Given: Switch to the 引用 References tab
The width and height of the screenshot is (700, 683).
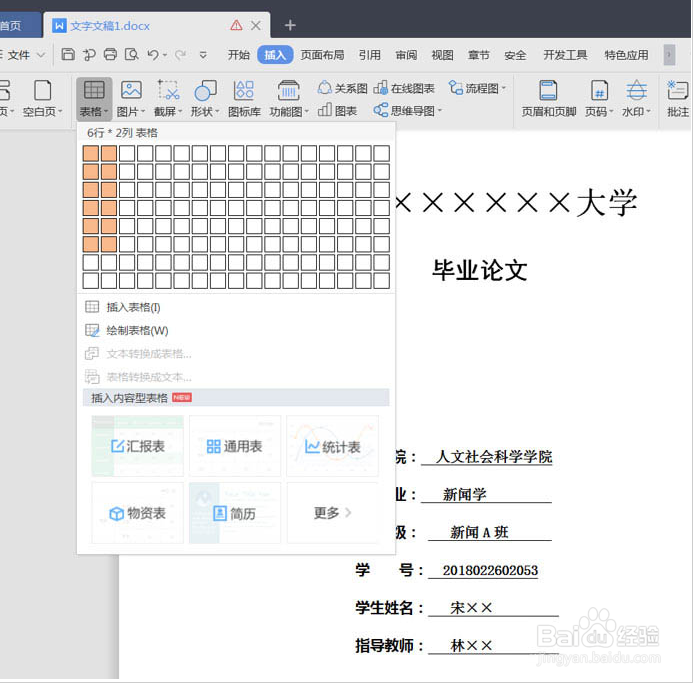Looking at the screenshot, I should pos(370,55).
